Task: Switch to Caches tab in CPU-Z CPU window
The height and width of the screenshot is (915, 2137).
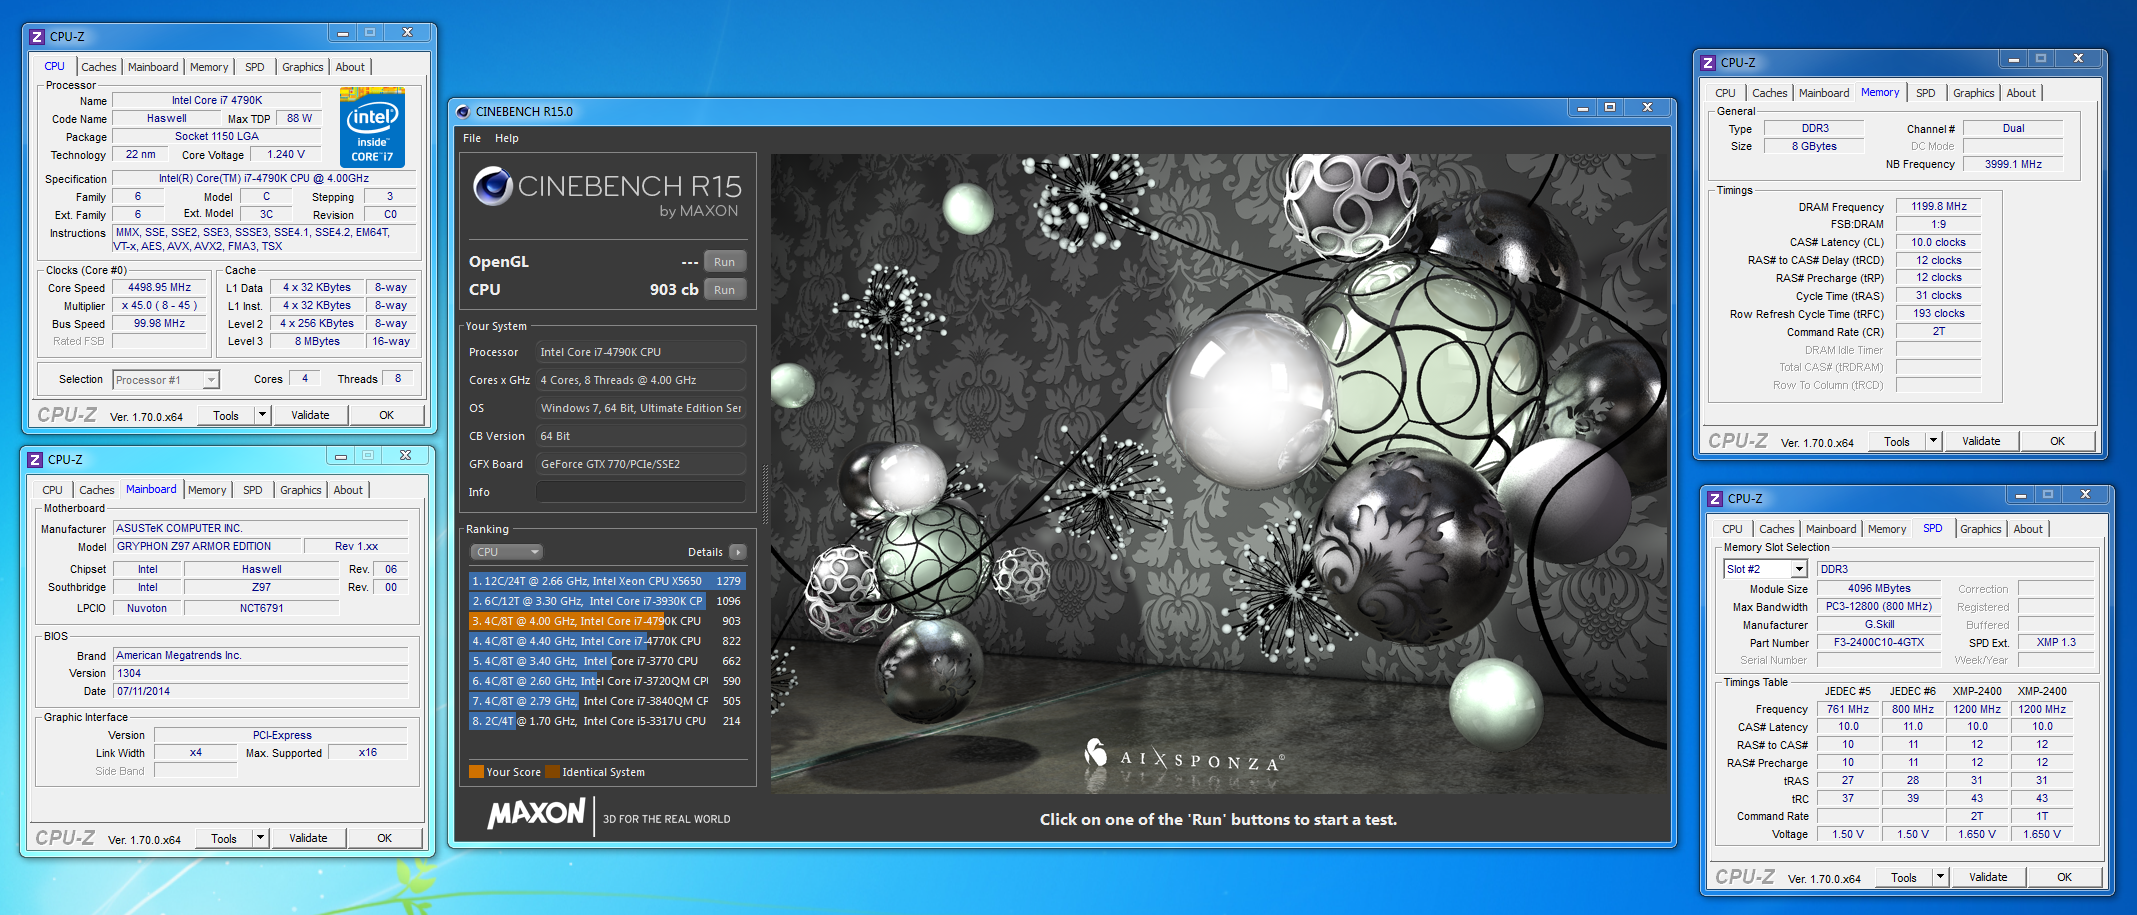Action: (x=99, y=67)
